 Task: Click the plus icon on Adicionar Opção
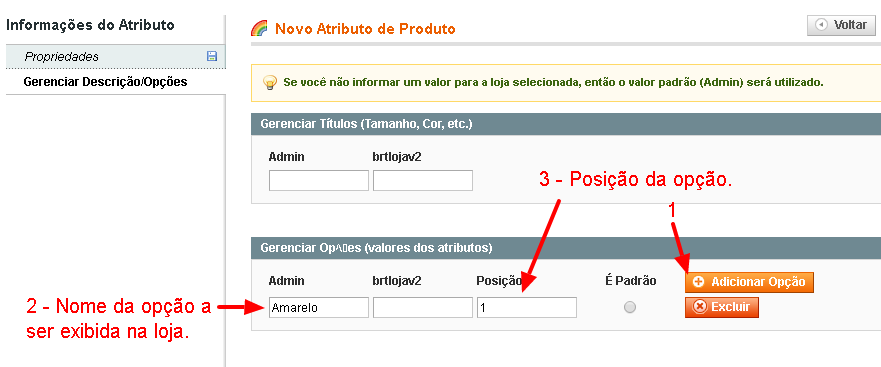tap(699, 282)
